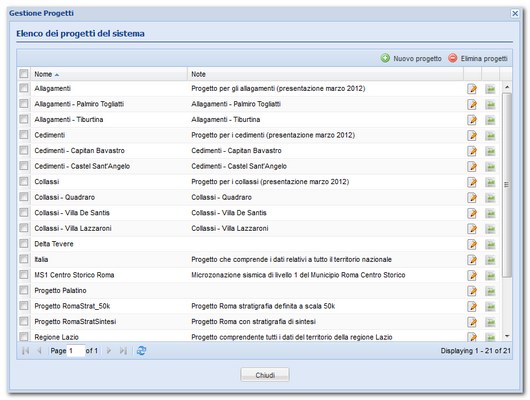The height and width of the screenshot is (400, 530).
Task: Click the vertical scrollbar thumb
Action: tap(507, 185)
